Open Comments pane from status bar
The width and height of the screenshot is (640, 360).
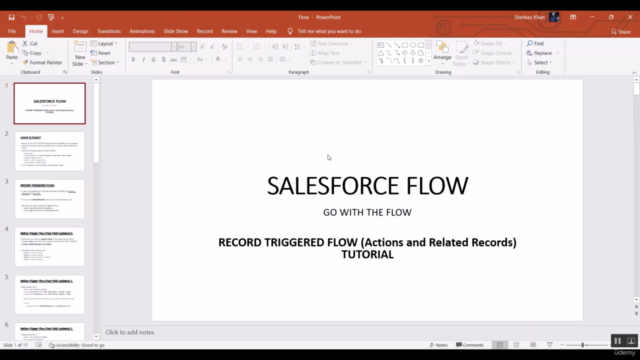[x=470, y=345]
